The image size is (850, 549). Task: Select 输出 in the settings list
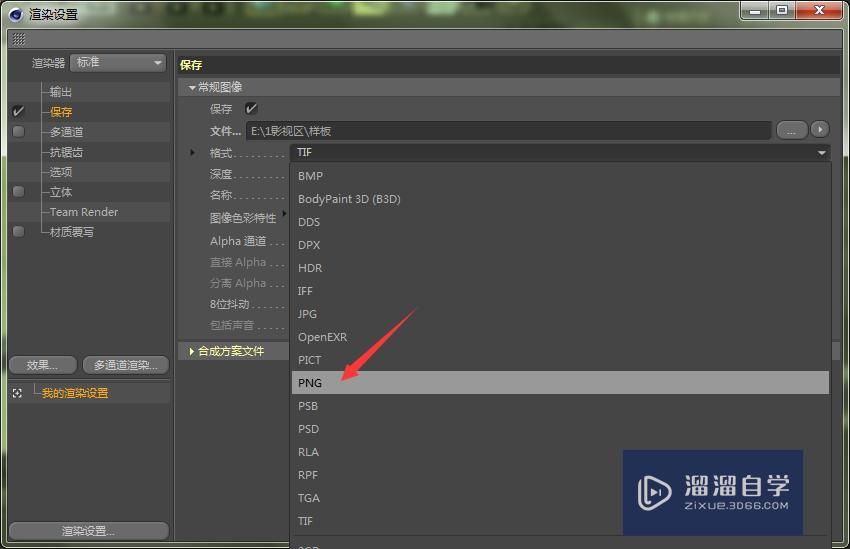click(x=61, y=92)
